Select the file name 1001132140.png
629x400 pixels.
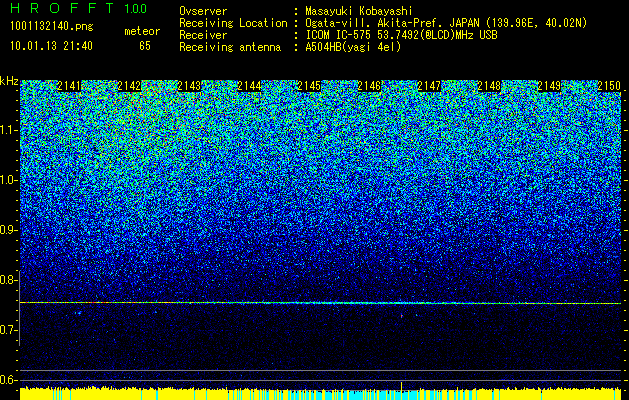[52, 27]
